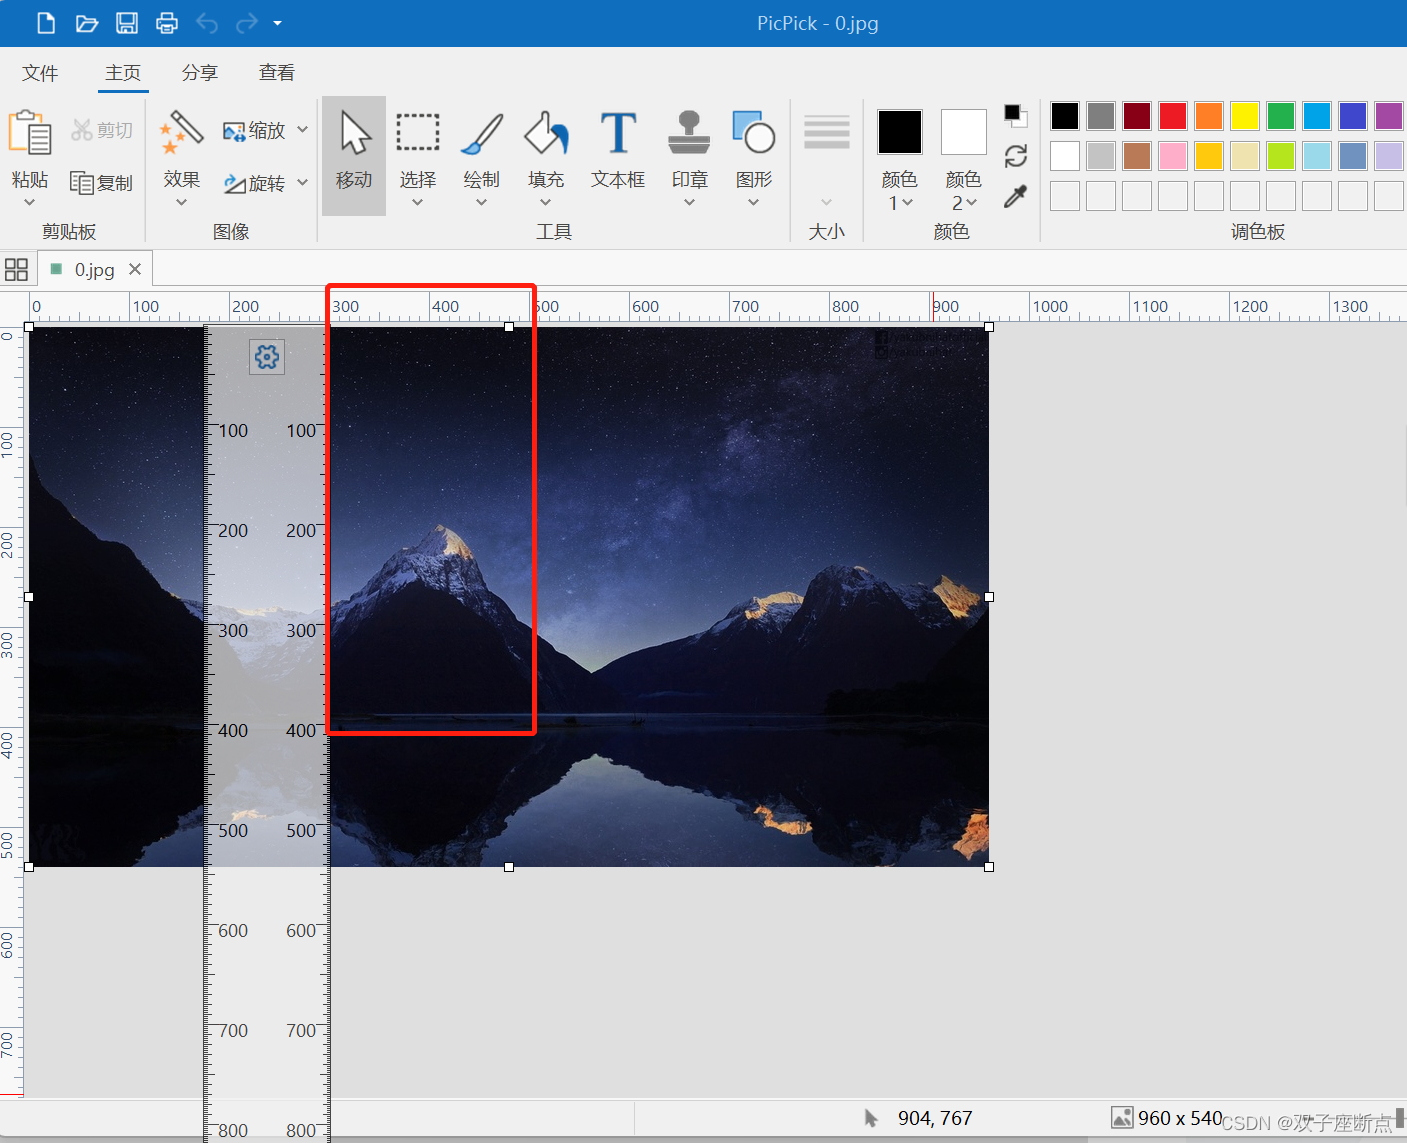Open the ruler settings gear on canvas

(x=266, y=356)
